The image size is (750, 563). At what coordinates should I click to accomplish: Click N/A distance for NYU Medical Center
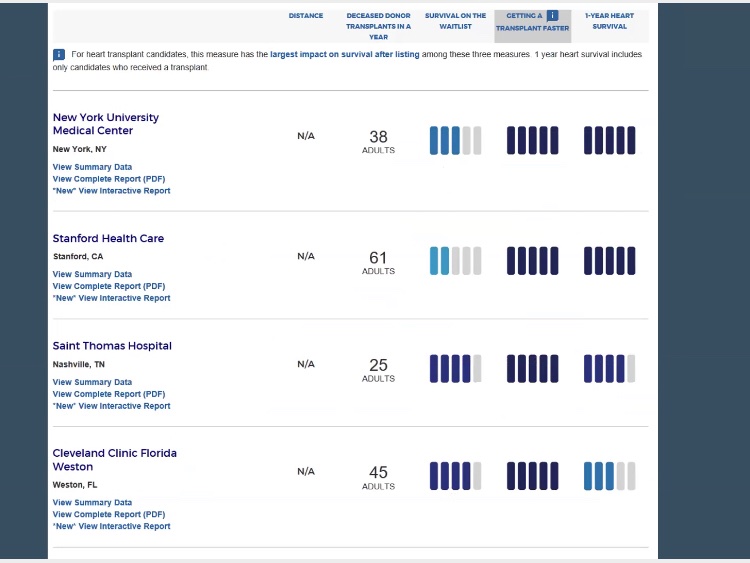(306, 136)
